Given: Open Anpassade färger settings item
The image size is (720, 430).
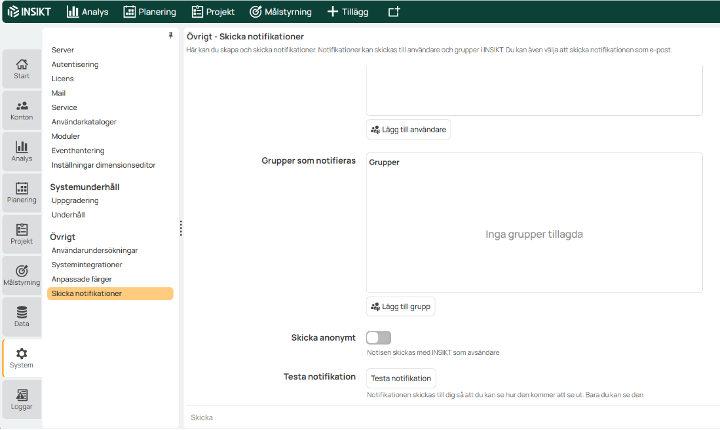Looking at the screenshot, I should click(x=82, y=279).
